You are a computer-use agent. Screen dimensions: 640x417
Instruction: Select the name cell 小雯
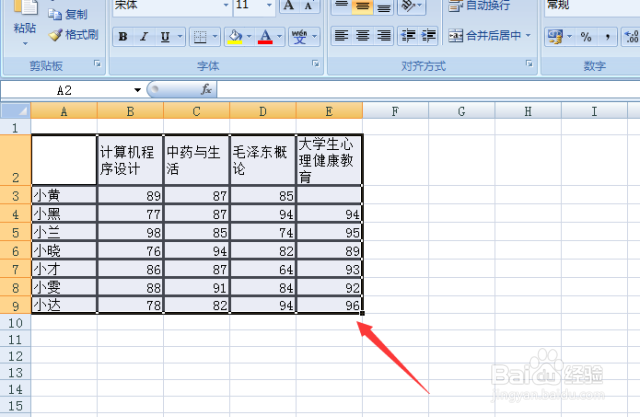click(x=64, y=287)
